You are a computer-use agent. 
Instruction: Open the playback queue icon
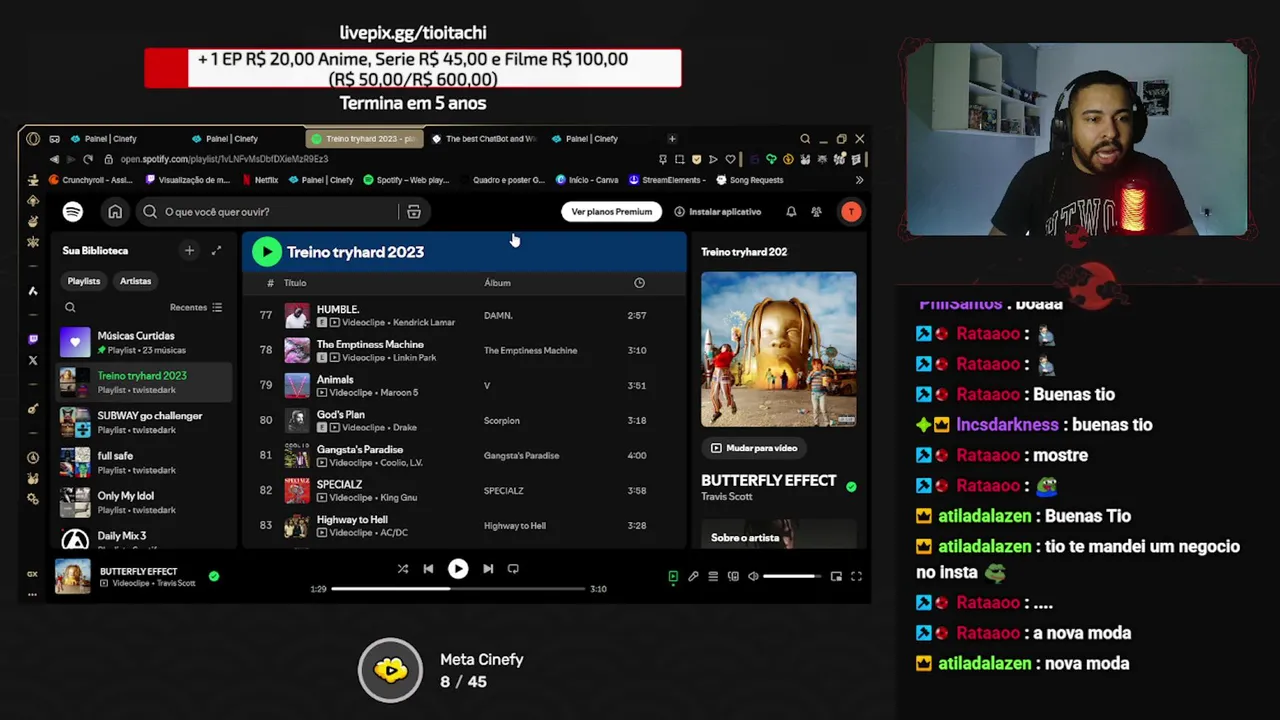[x=713, y=577]
